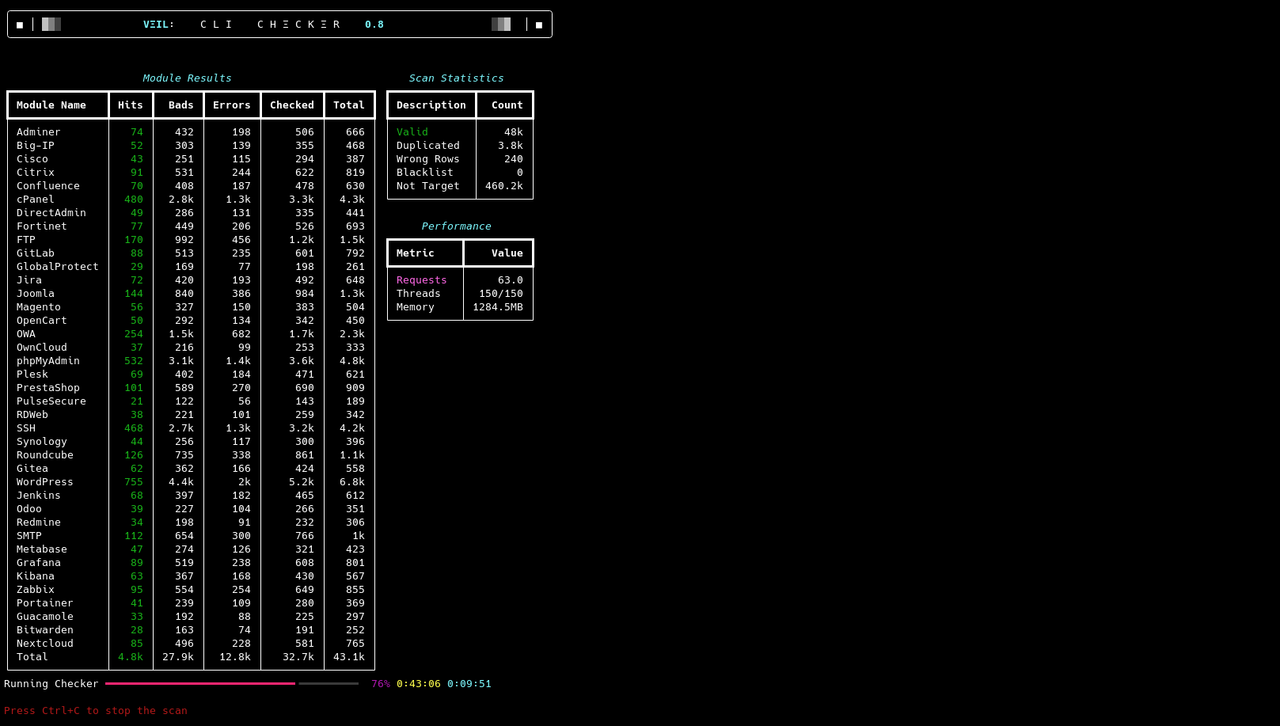This screenshot has height=726, width=1280.
Task: Select the Bads column header
Action: [181, 105]
